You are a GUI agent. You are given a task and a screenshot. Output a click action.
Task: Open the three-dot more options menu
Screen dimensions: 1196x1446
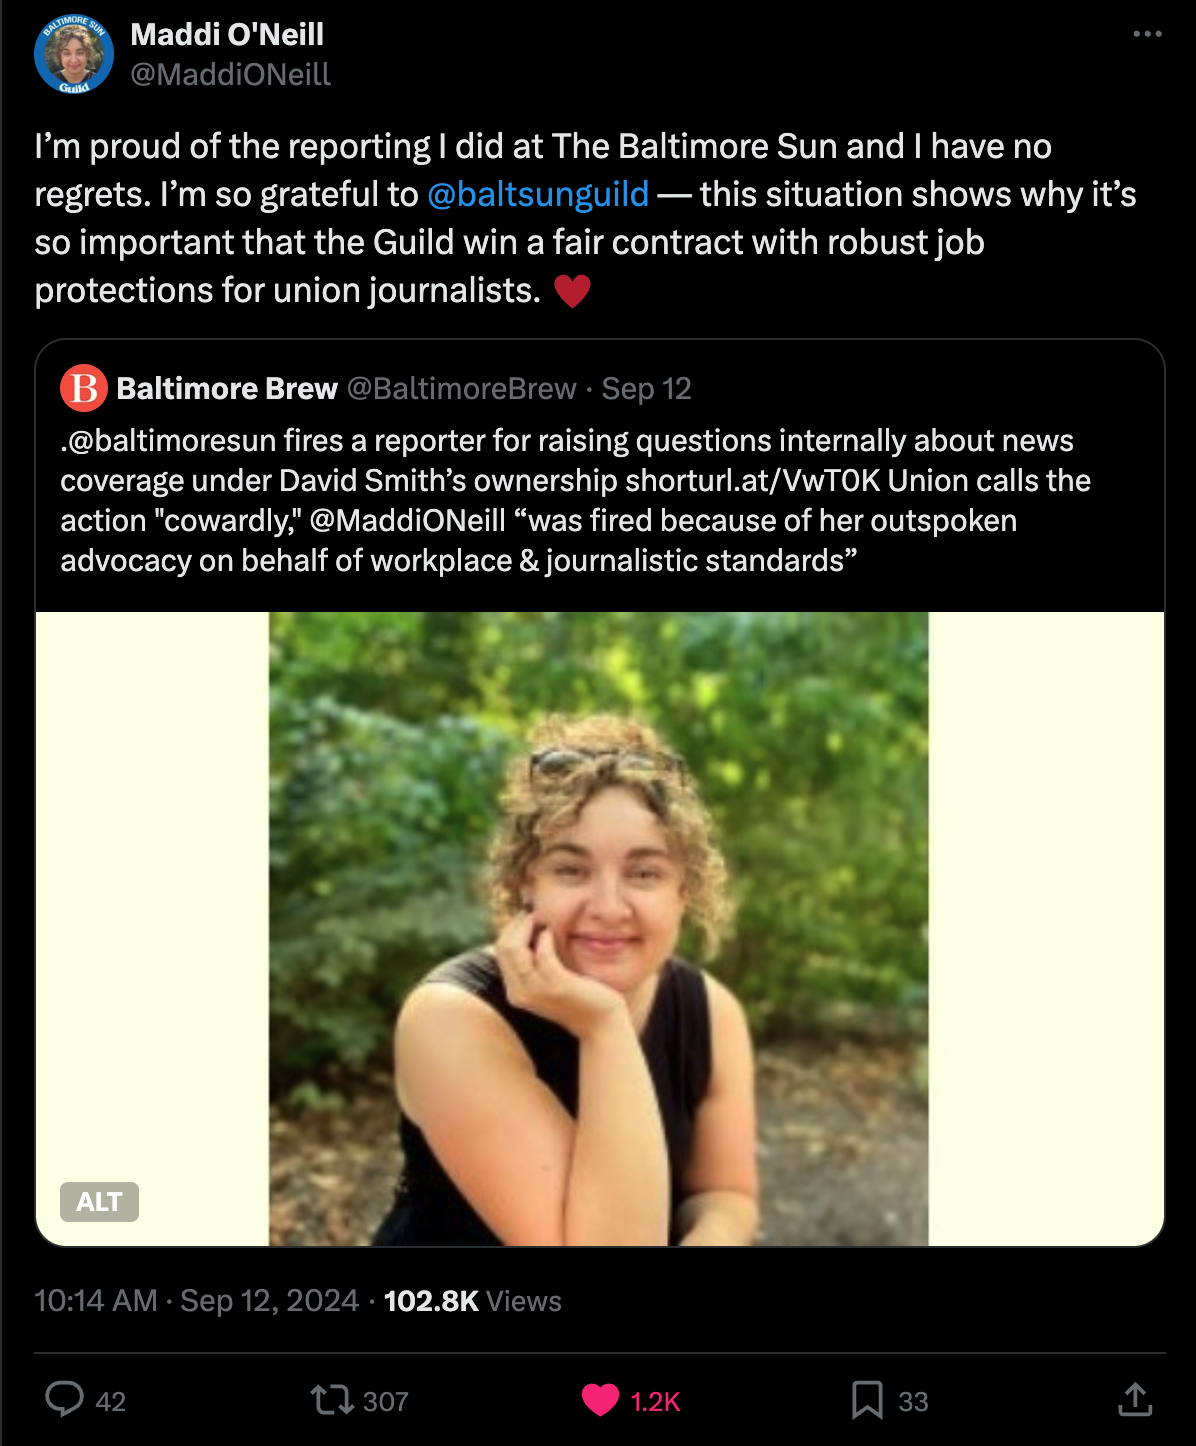[1147, 34]
